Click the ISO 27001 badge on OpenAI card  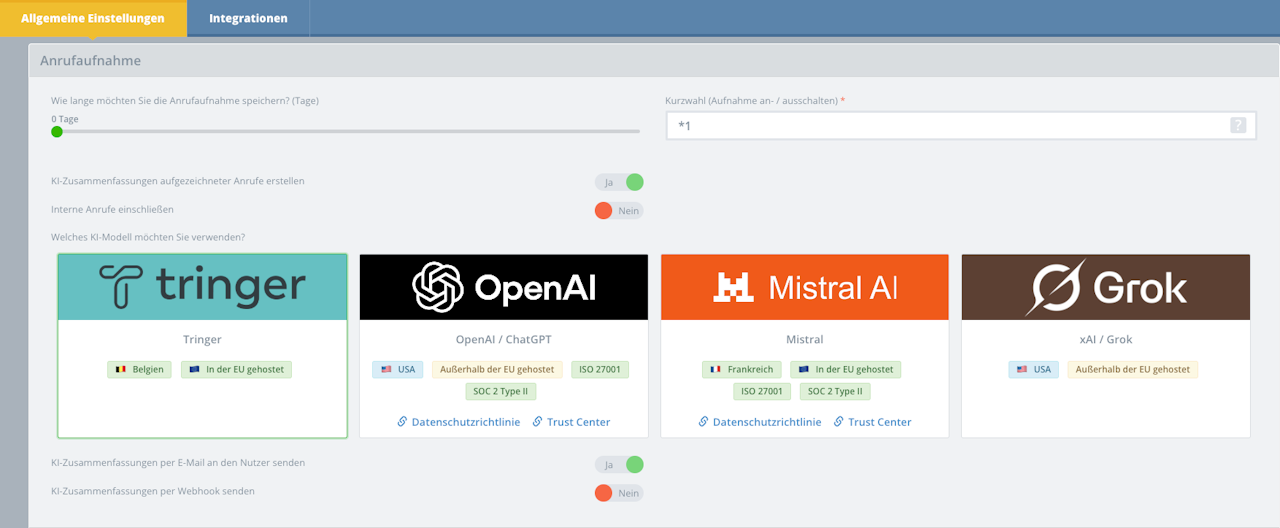(600, 369)
